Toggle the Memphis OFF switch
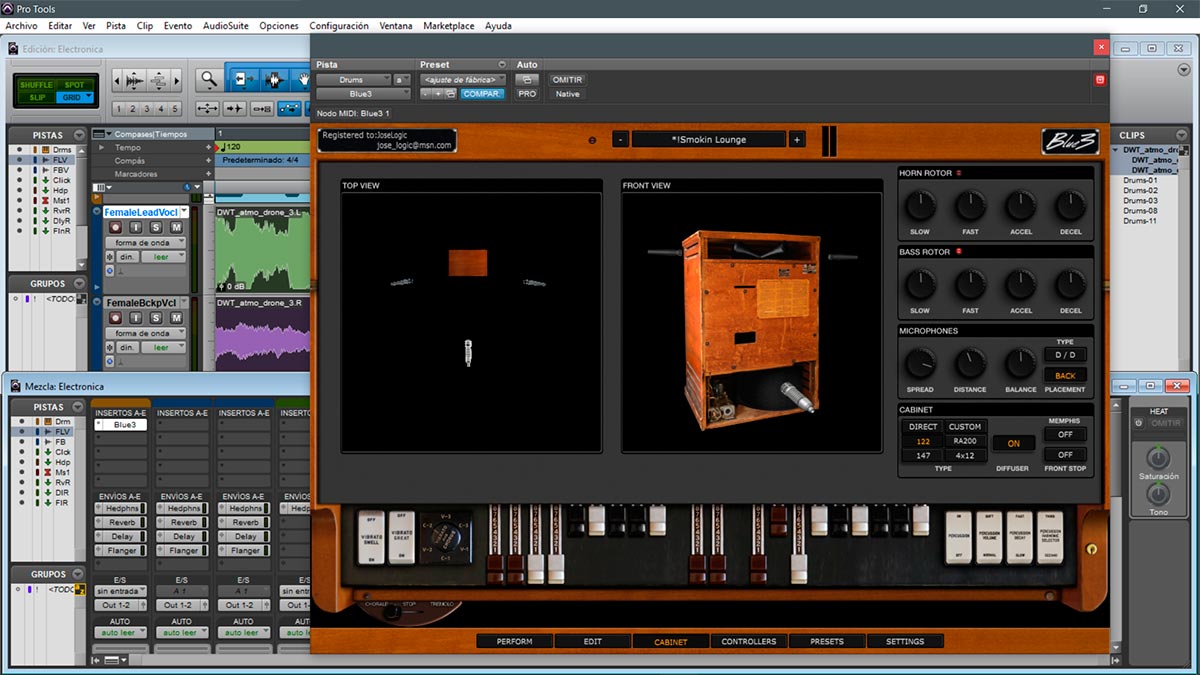Screen dimensions: 1200x675 (x=1065, y=435)
